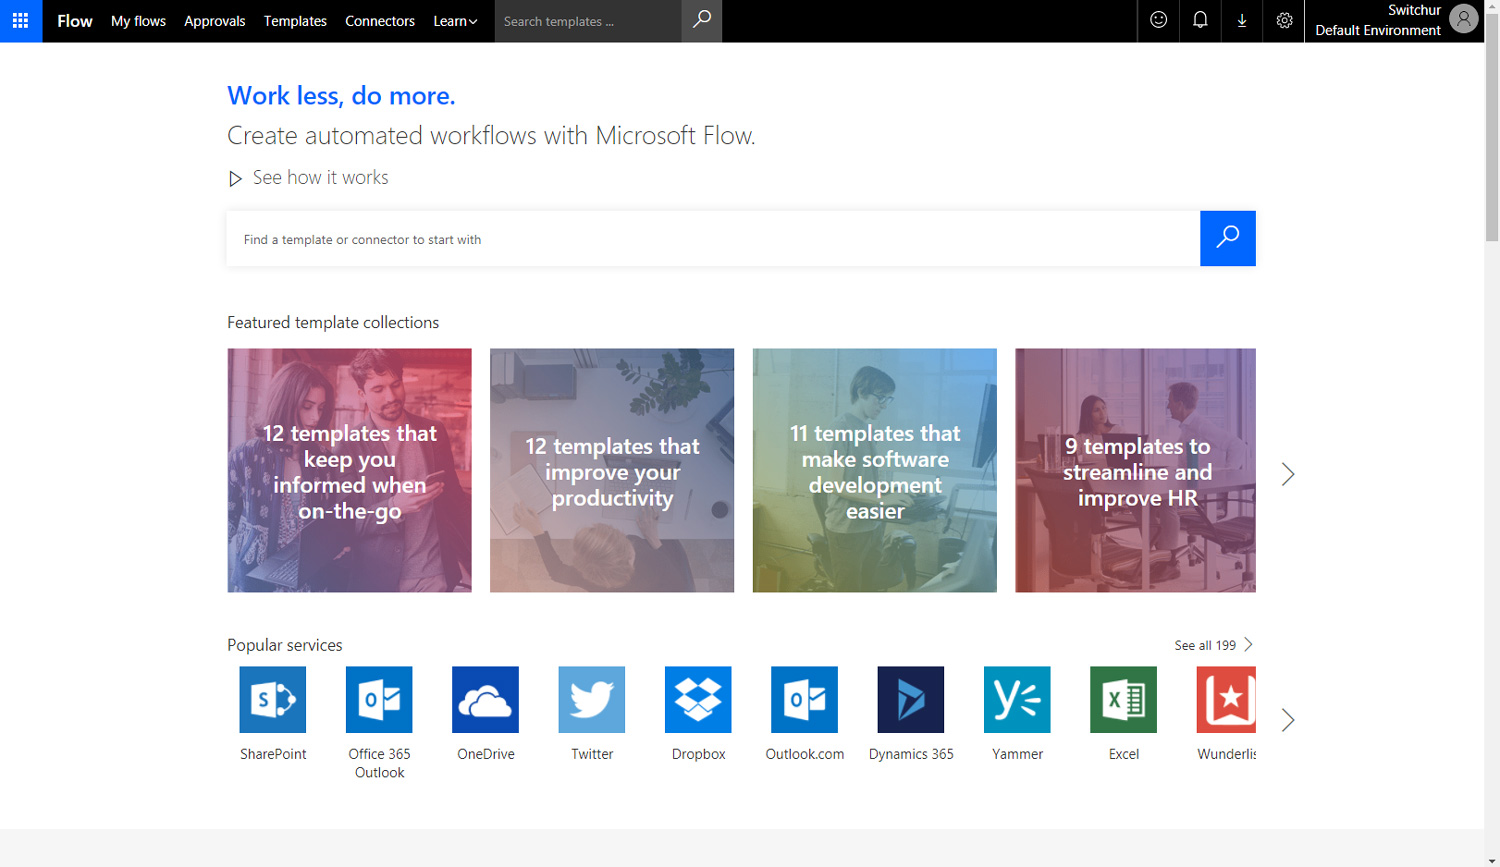This screenshot has height=867, width=1500.
Task: Play the 'See how it works' video
Action: tap(320, 177)
